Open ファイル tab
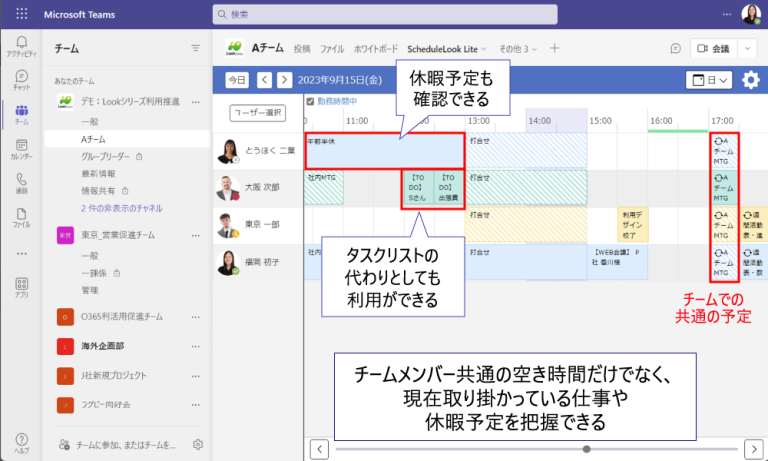The image size is (768, 461). click(x=332, y=49)
